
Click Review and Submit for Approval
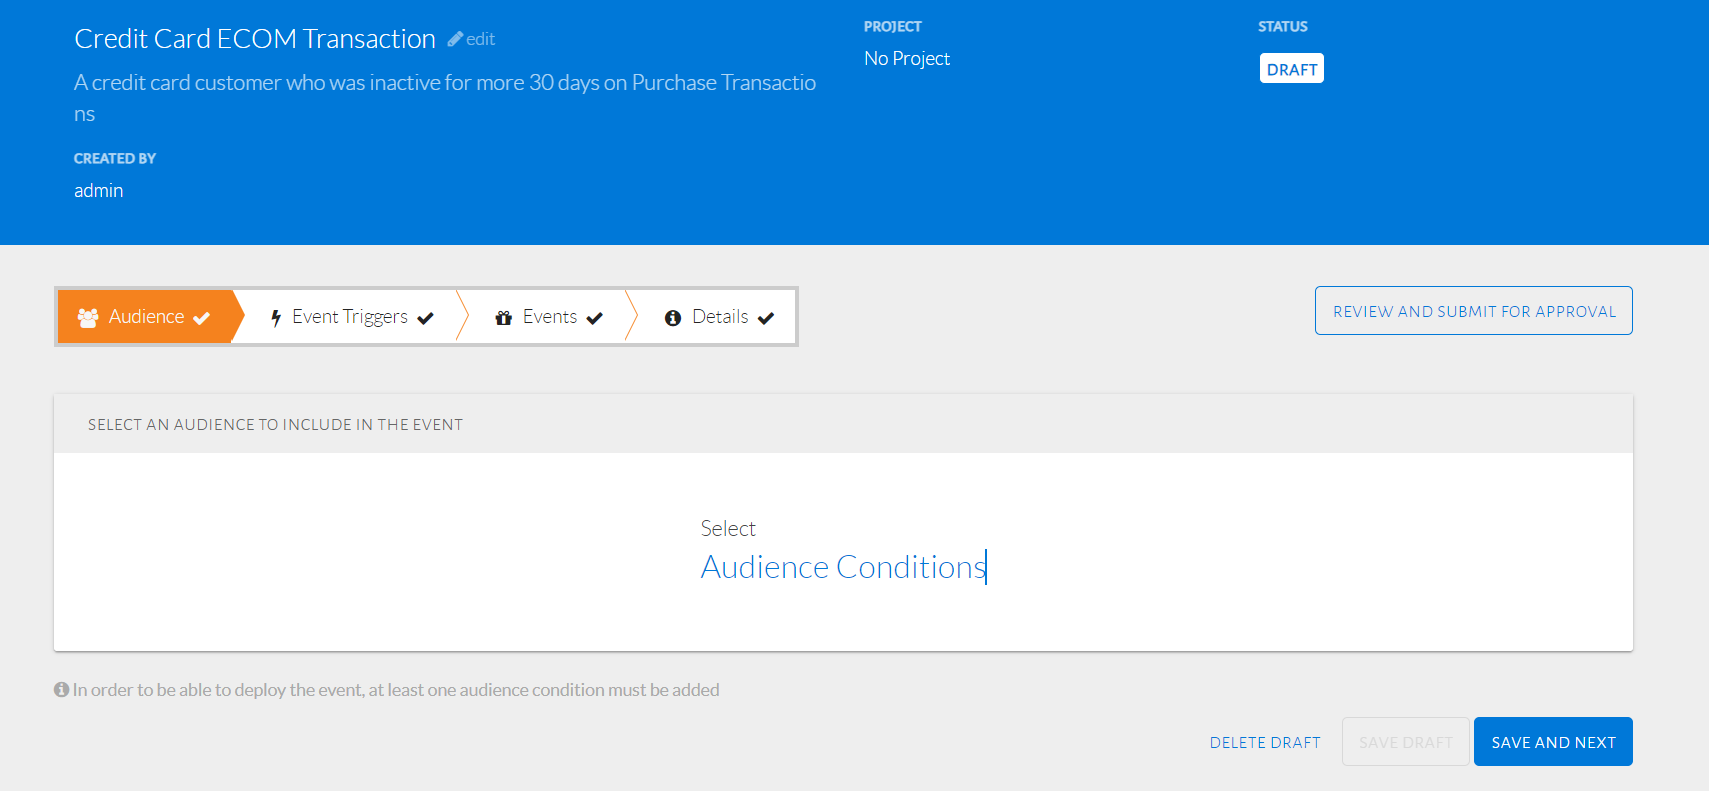tap(1473, 311)
